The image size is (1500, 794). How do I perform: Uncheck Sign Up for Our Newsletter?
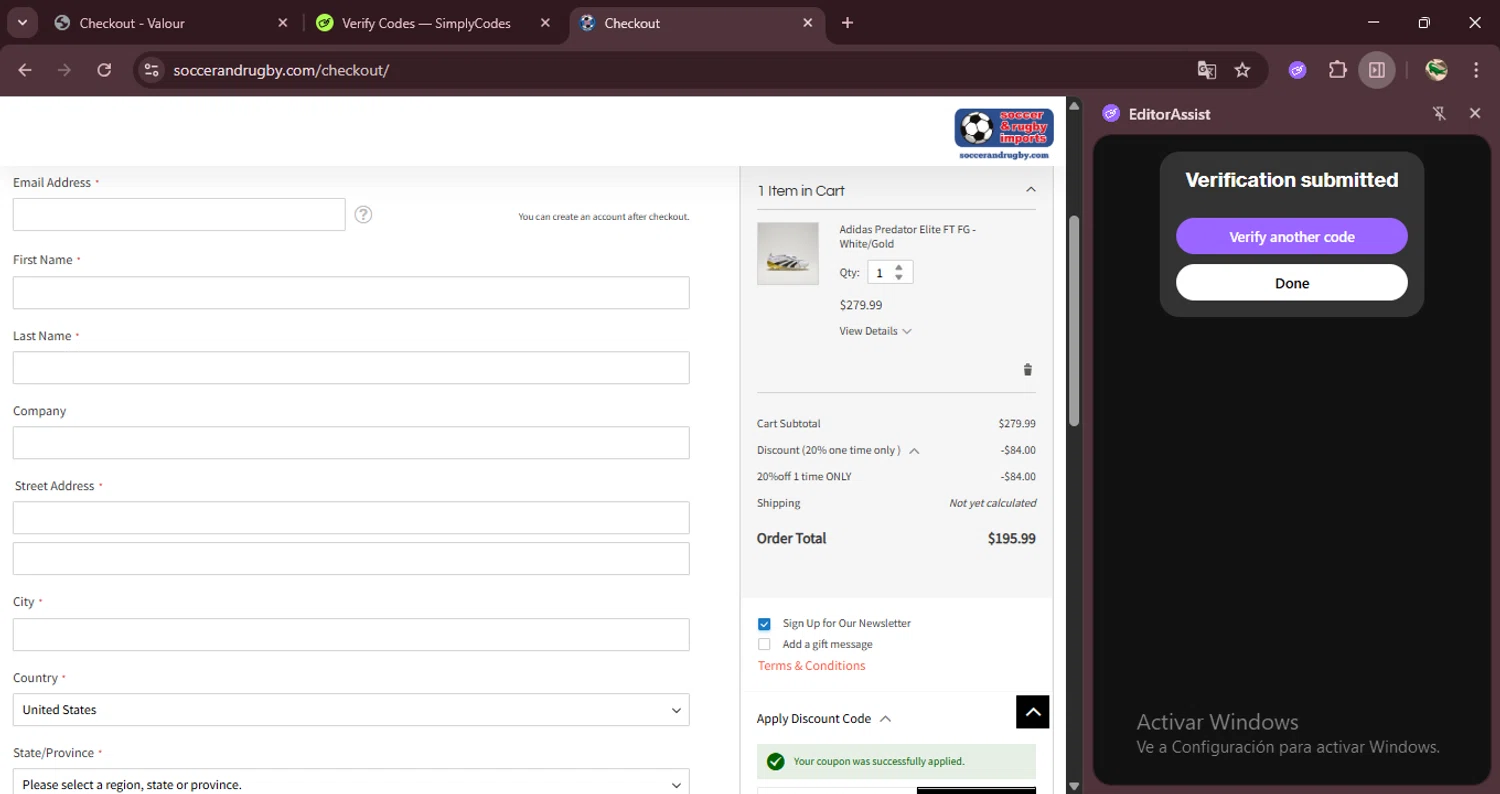[x=764, y=624]
